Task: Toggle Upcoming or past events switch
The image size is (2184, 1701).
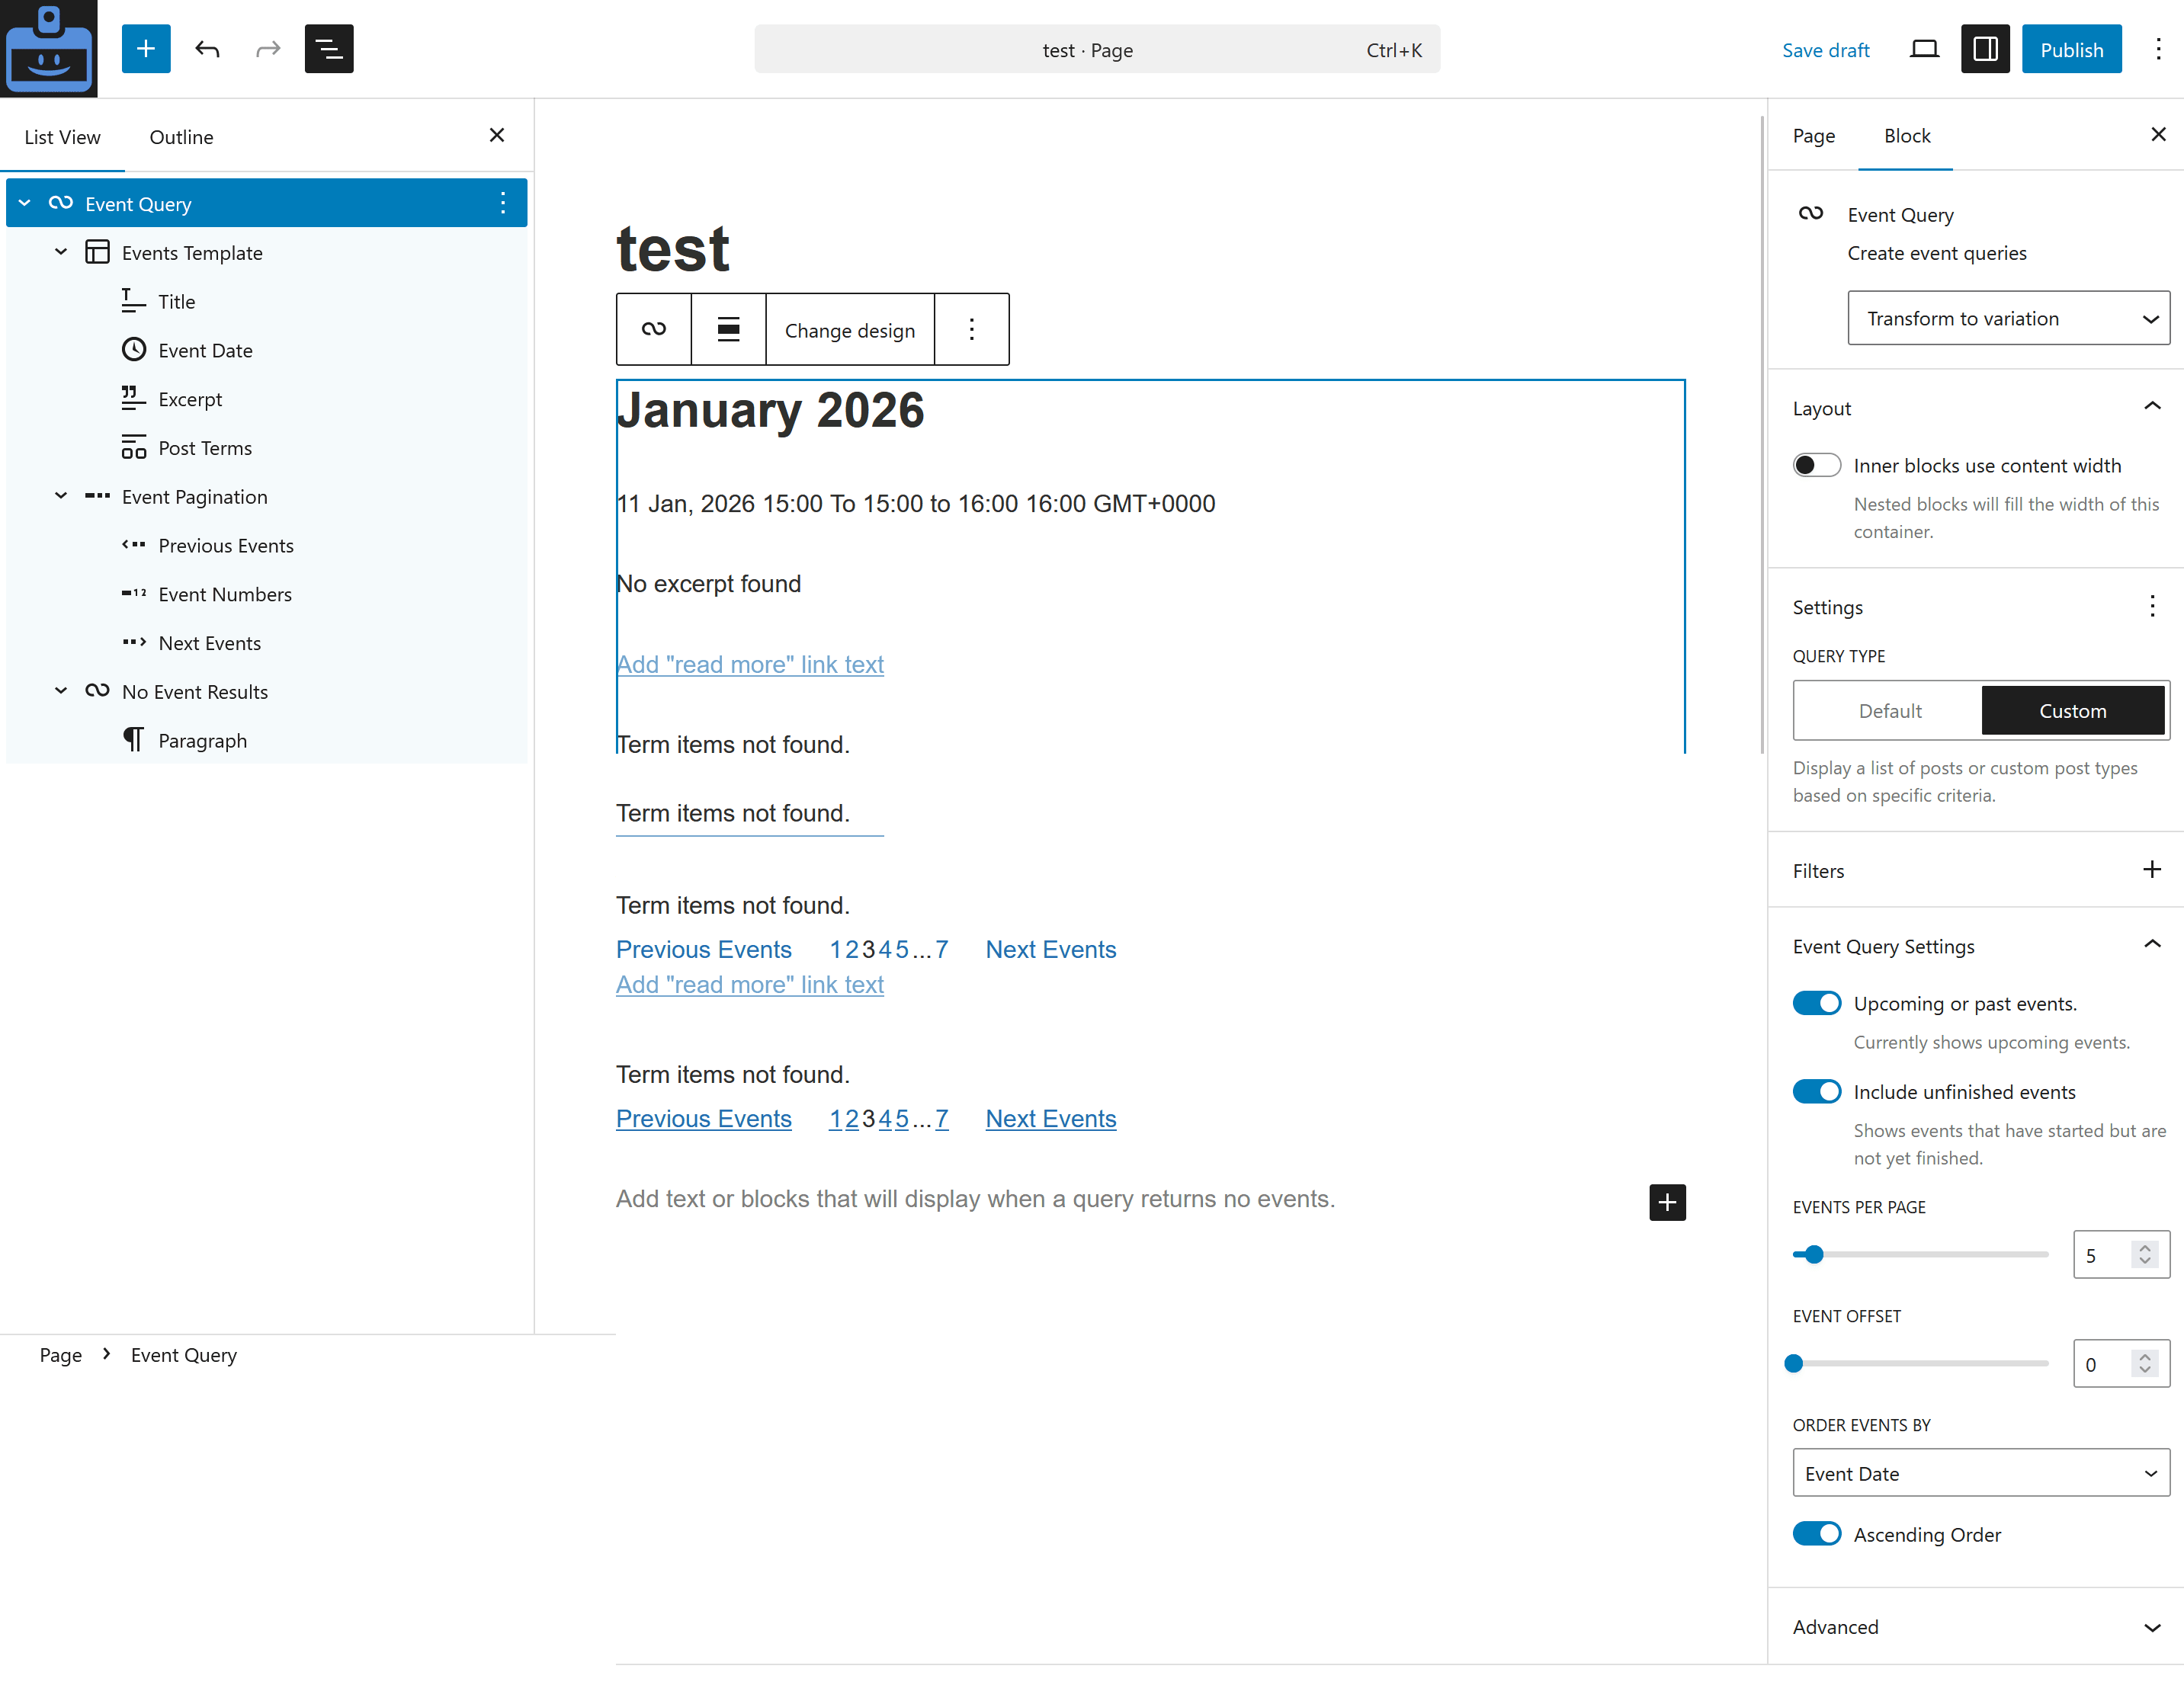Action: [x=1816, y=1003]
